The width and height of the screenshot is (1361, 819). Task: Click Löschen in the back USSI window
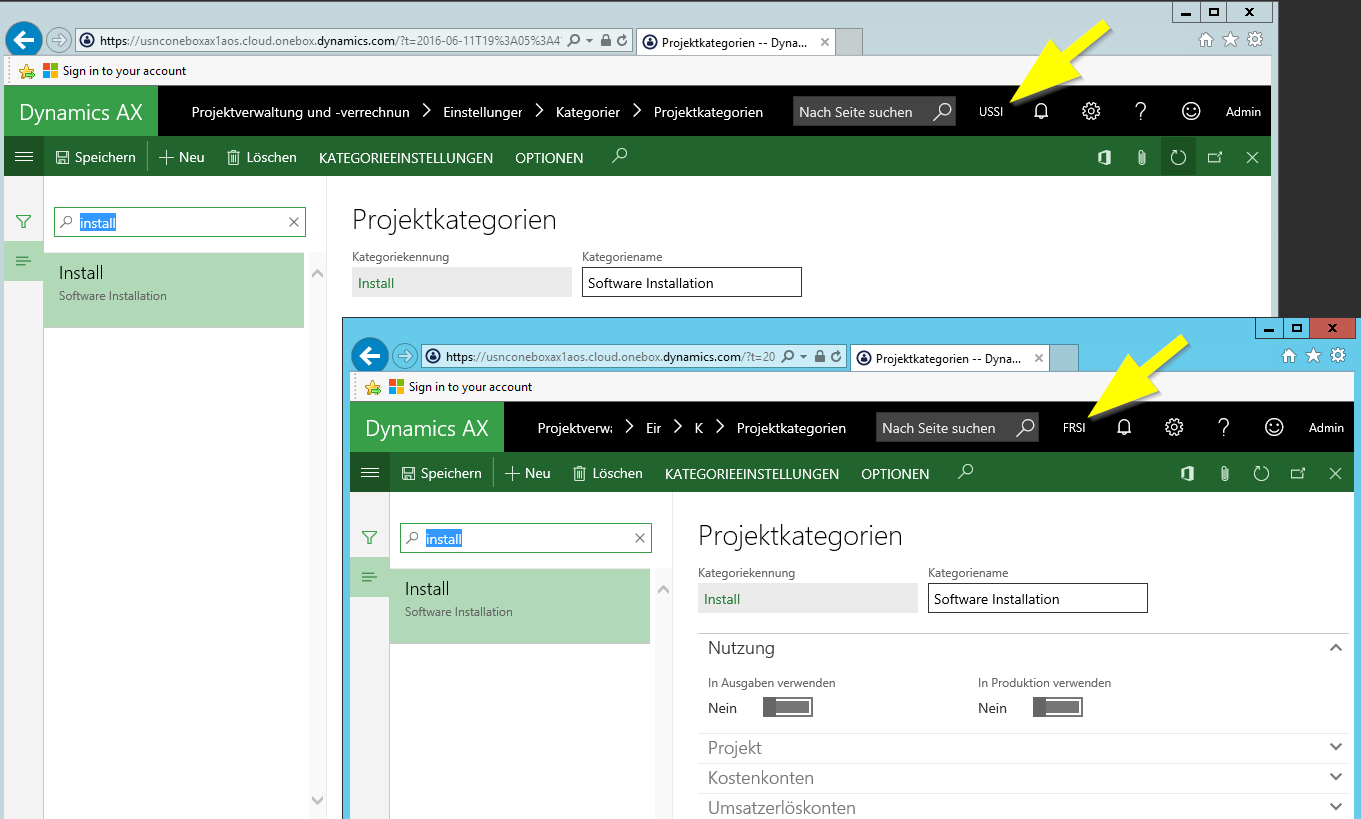[262, 158]
